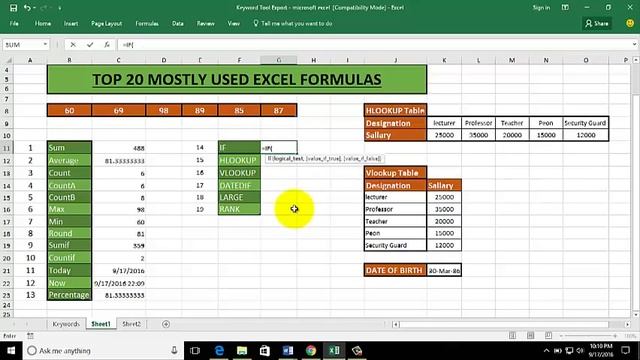
Task: Select the Security Guard cell in Vlookup Table
Action: coord(395,245)
